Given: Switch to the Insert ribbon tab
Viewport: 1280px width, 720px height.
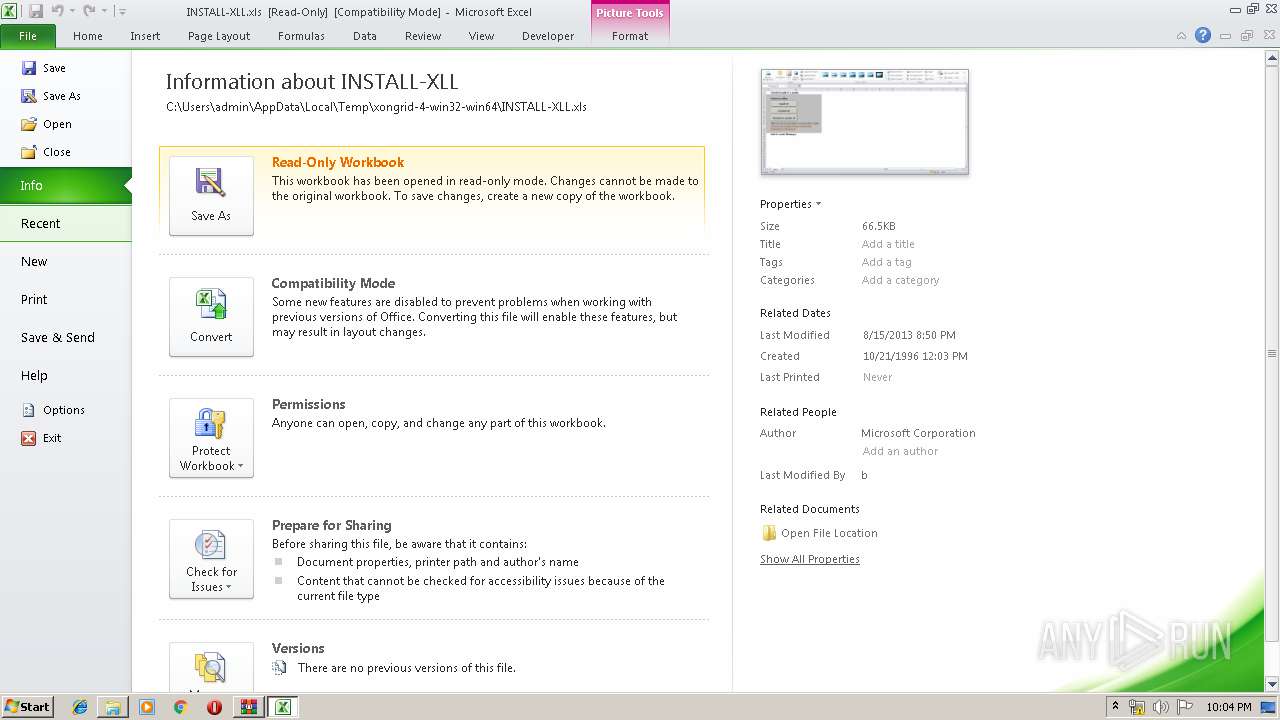Looking at the screenshot, I should (145, 36).
